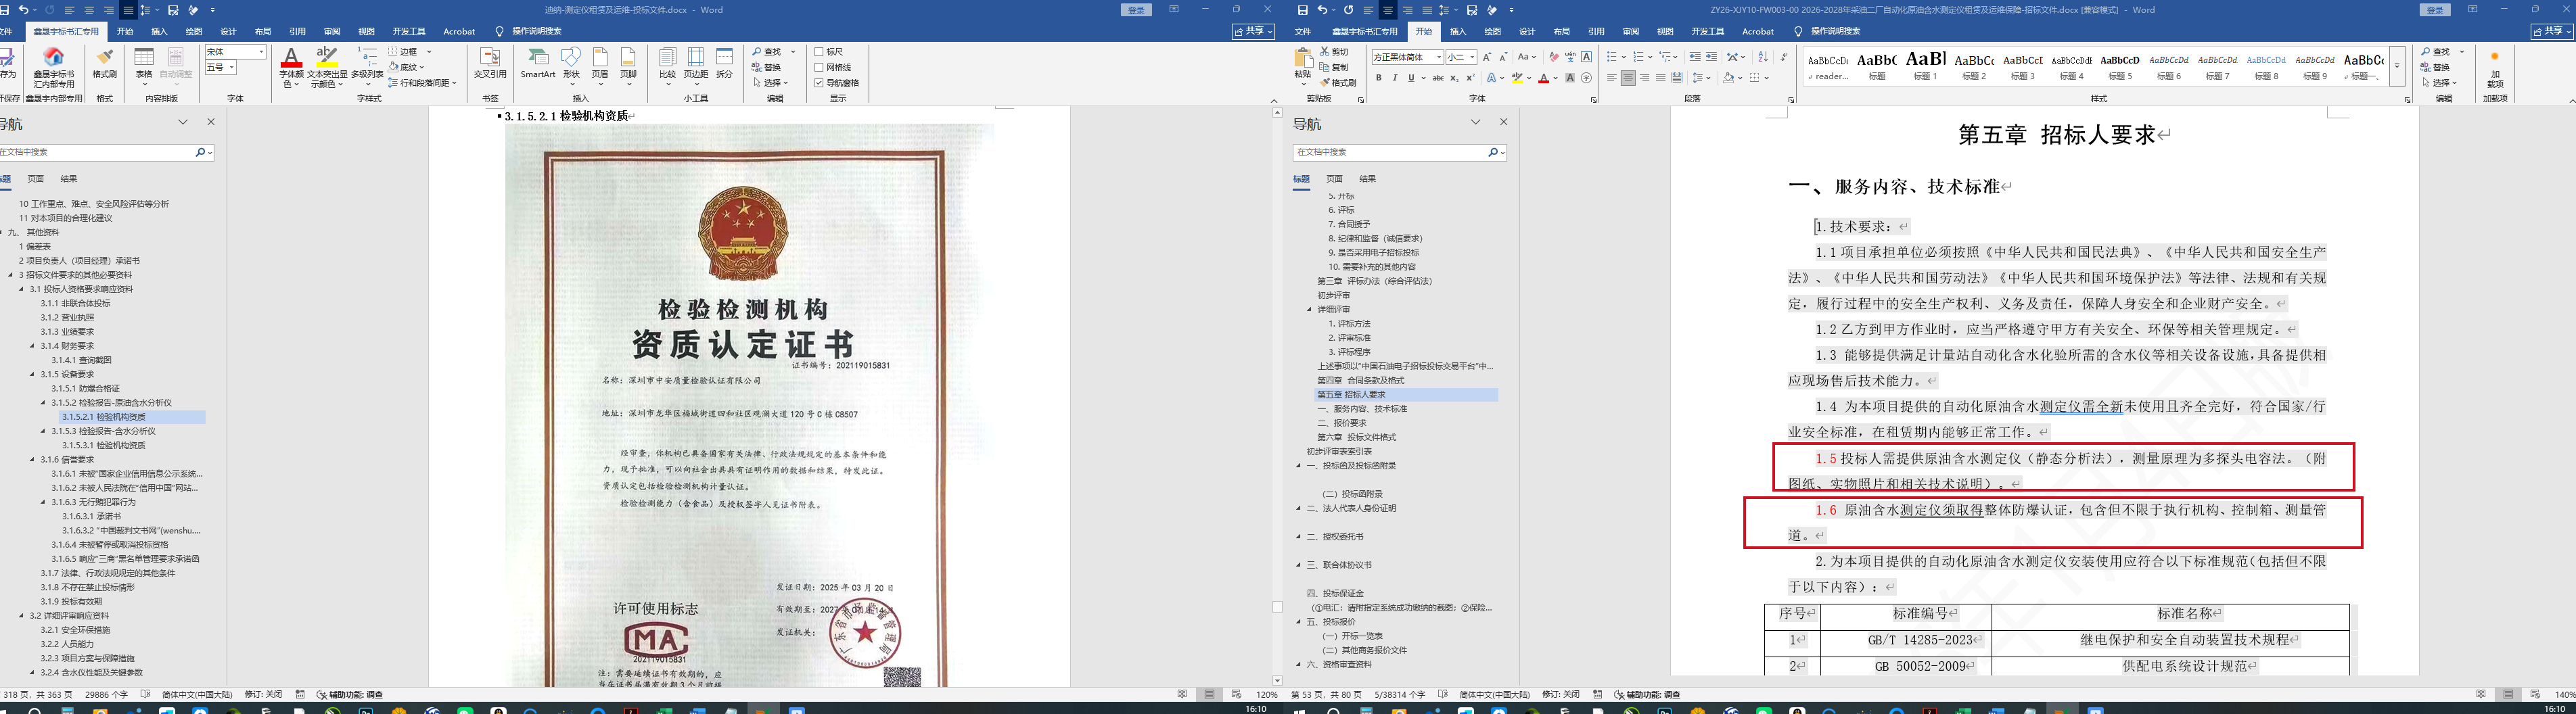Click 替换 replace button in left window

click(767, 67)
